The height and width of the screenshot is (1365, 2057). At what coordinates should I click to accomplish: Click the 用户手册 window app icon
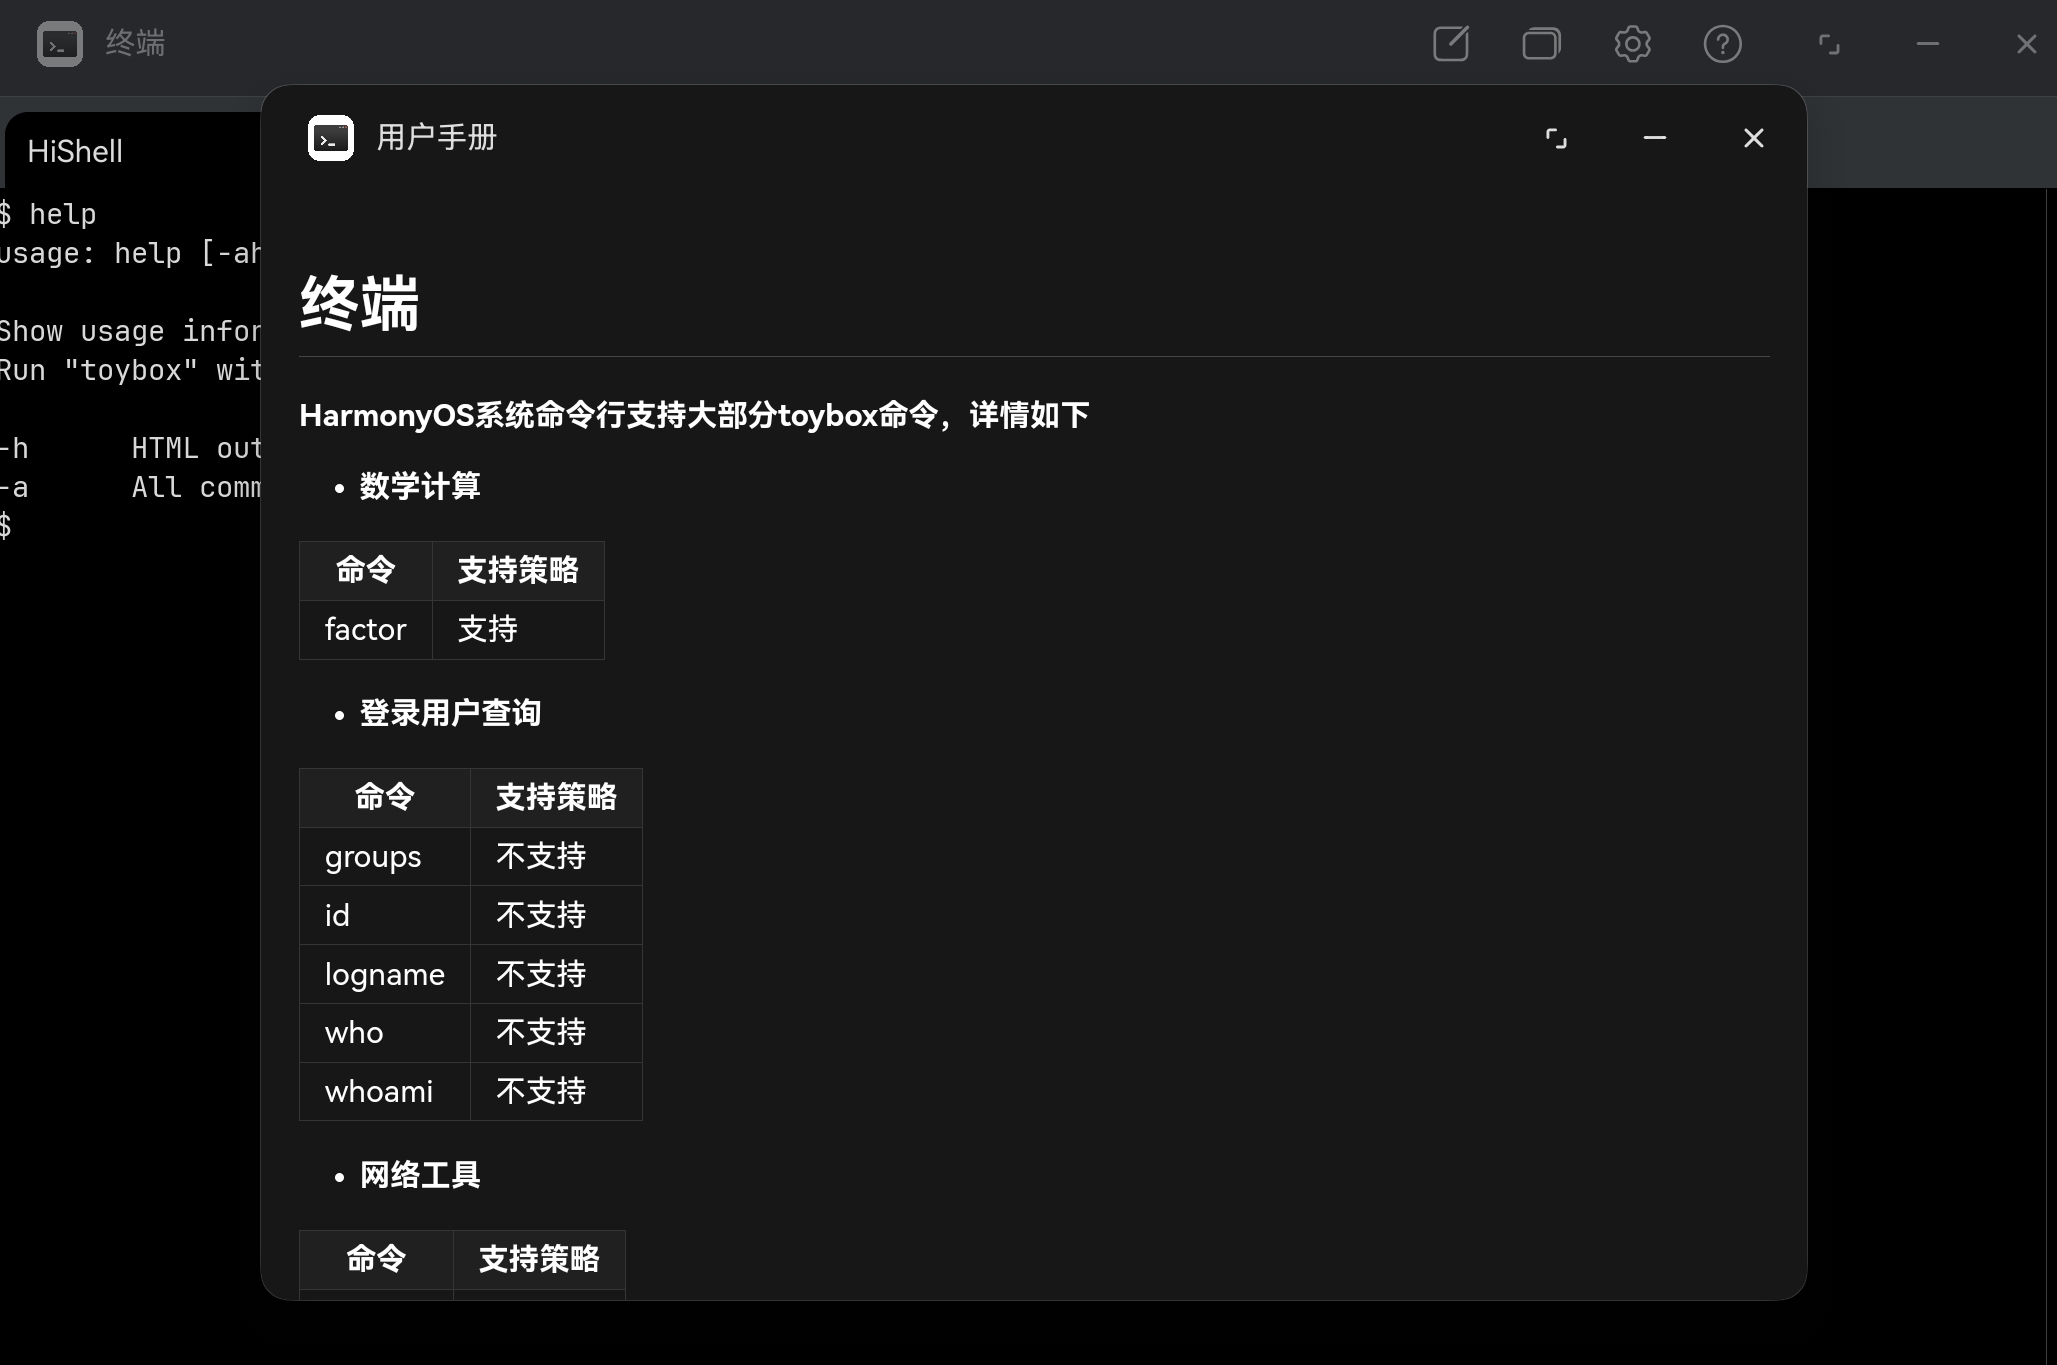point(331,138)
